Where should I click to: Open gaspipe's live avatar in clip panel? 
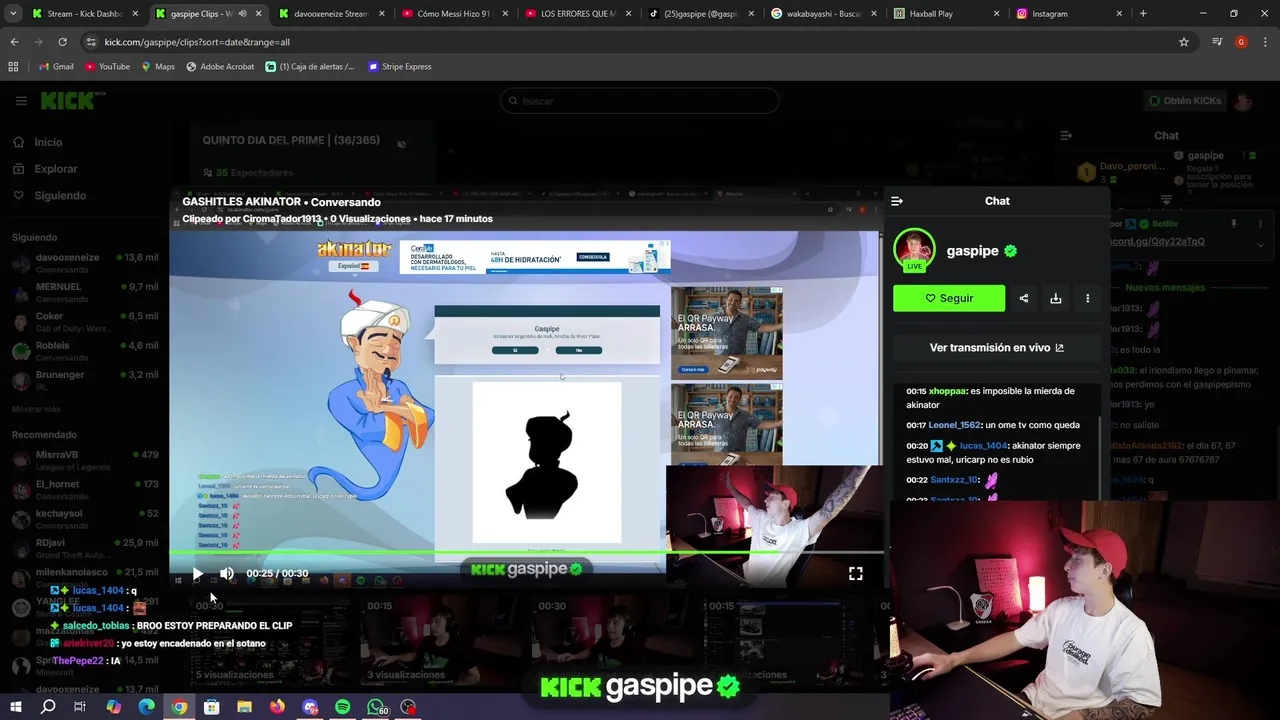914,250
